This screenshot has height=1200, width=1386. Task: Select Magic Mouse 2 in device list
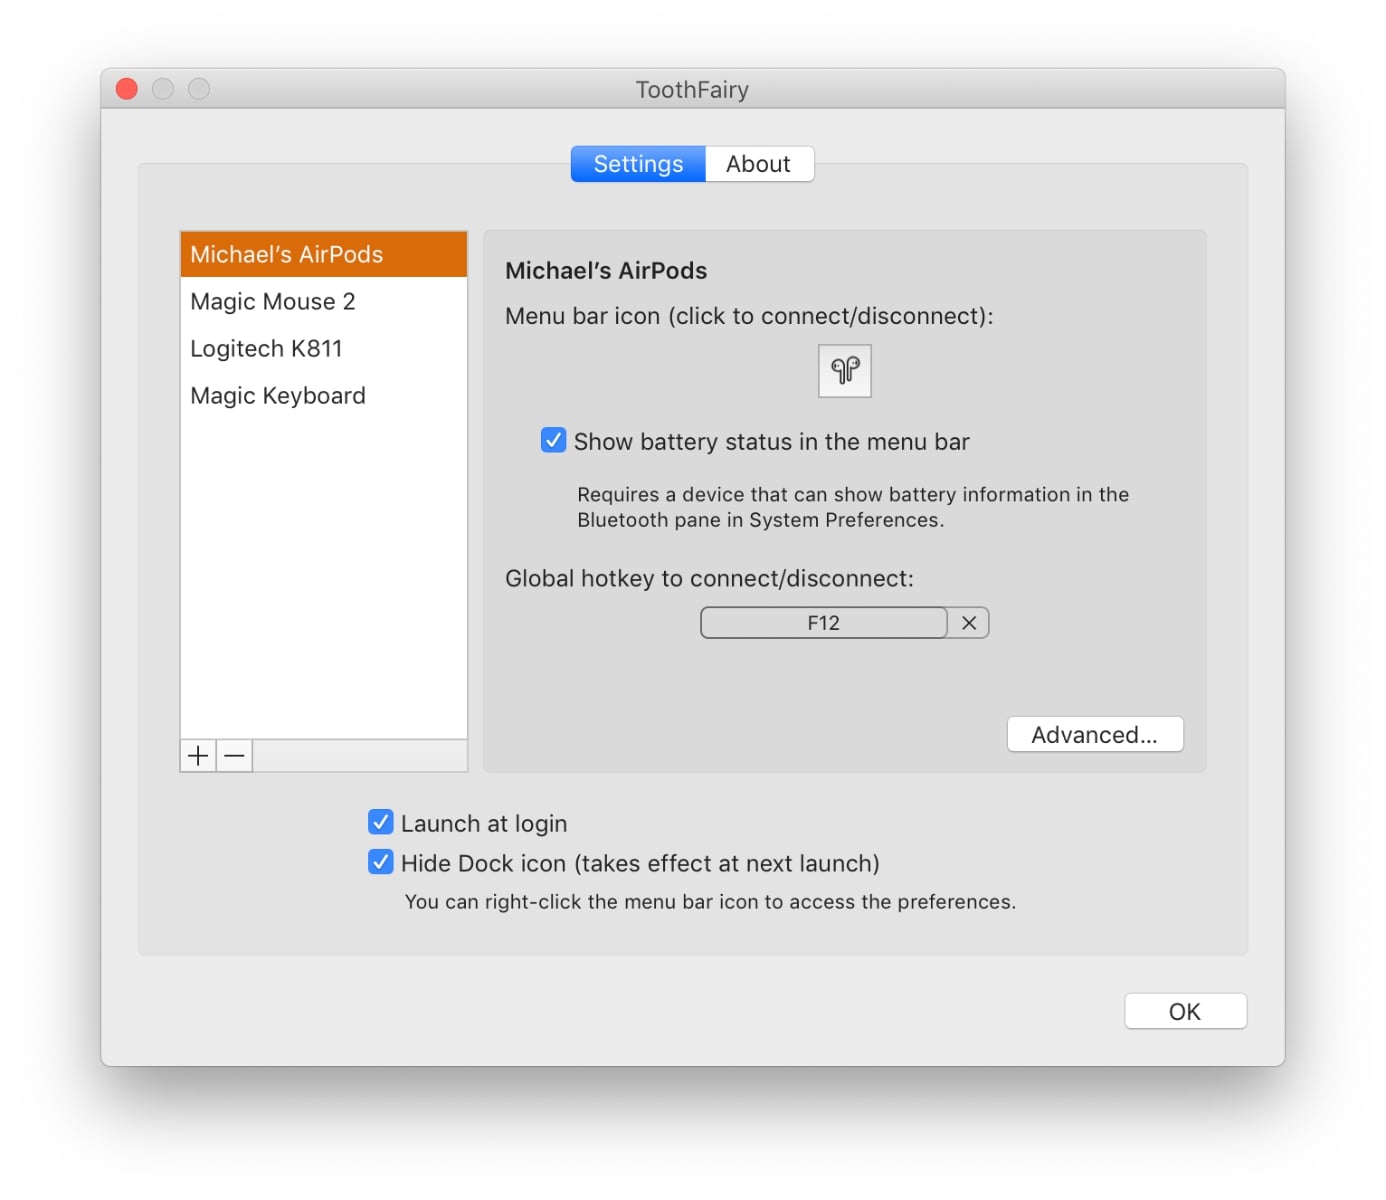tap(323, 302)
